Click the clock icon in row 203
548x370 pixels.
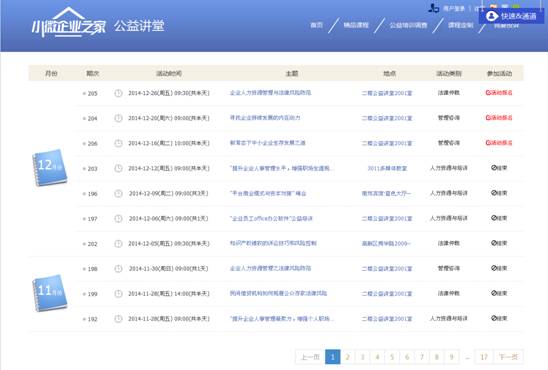[x=118, y=168]
